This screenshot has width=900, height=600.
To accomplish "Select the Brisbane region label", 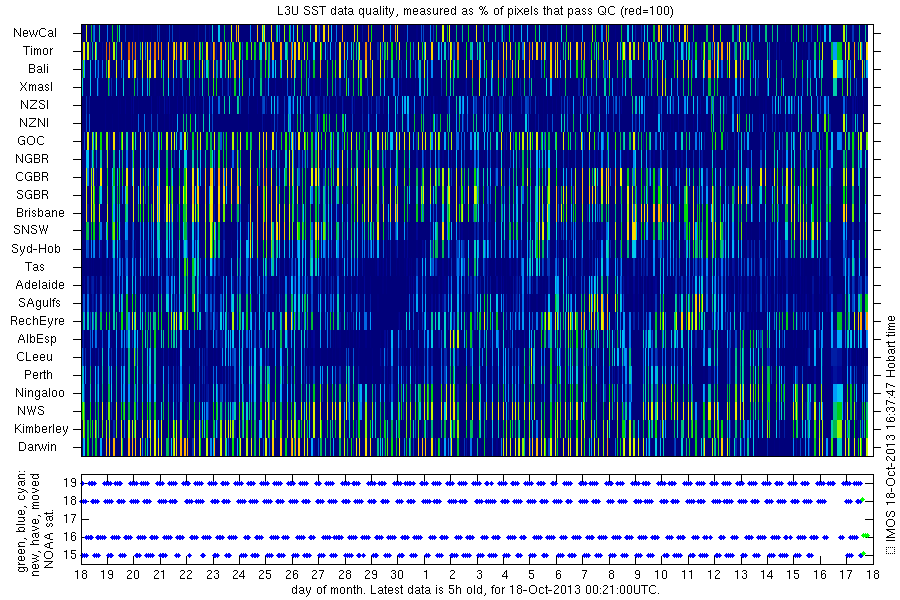I will point(40,212).
